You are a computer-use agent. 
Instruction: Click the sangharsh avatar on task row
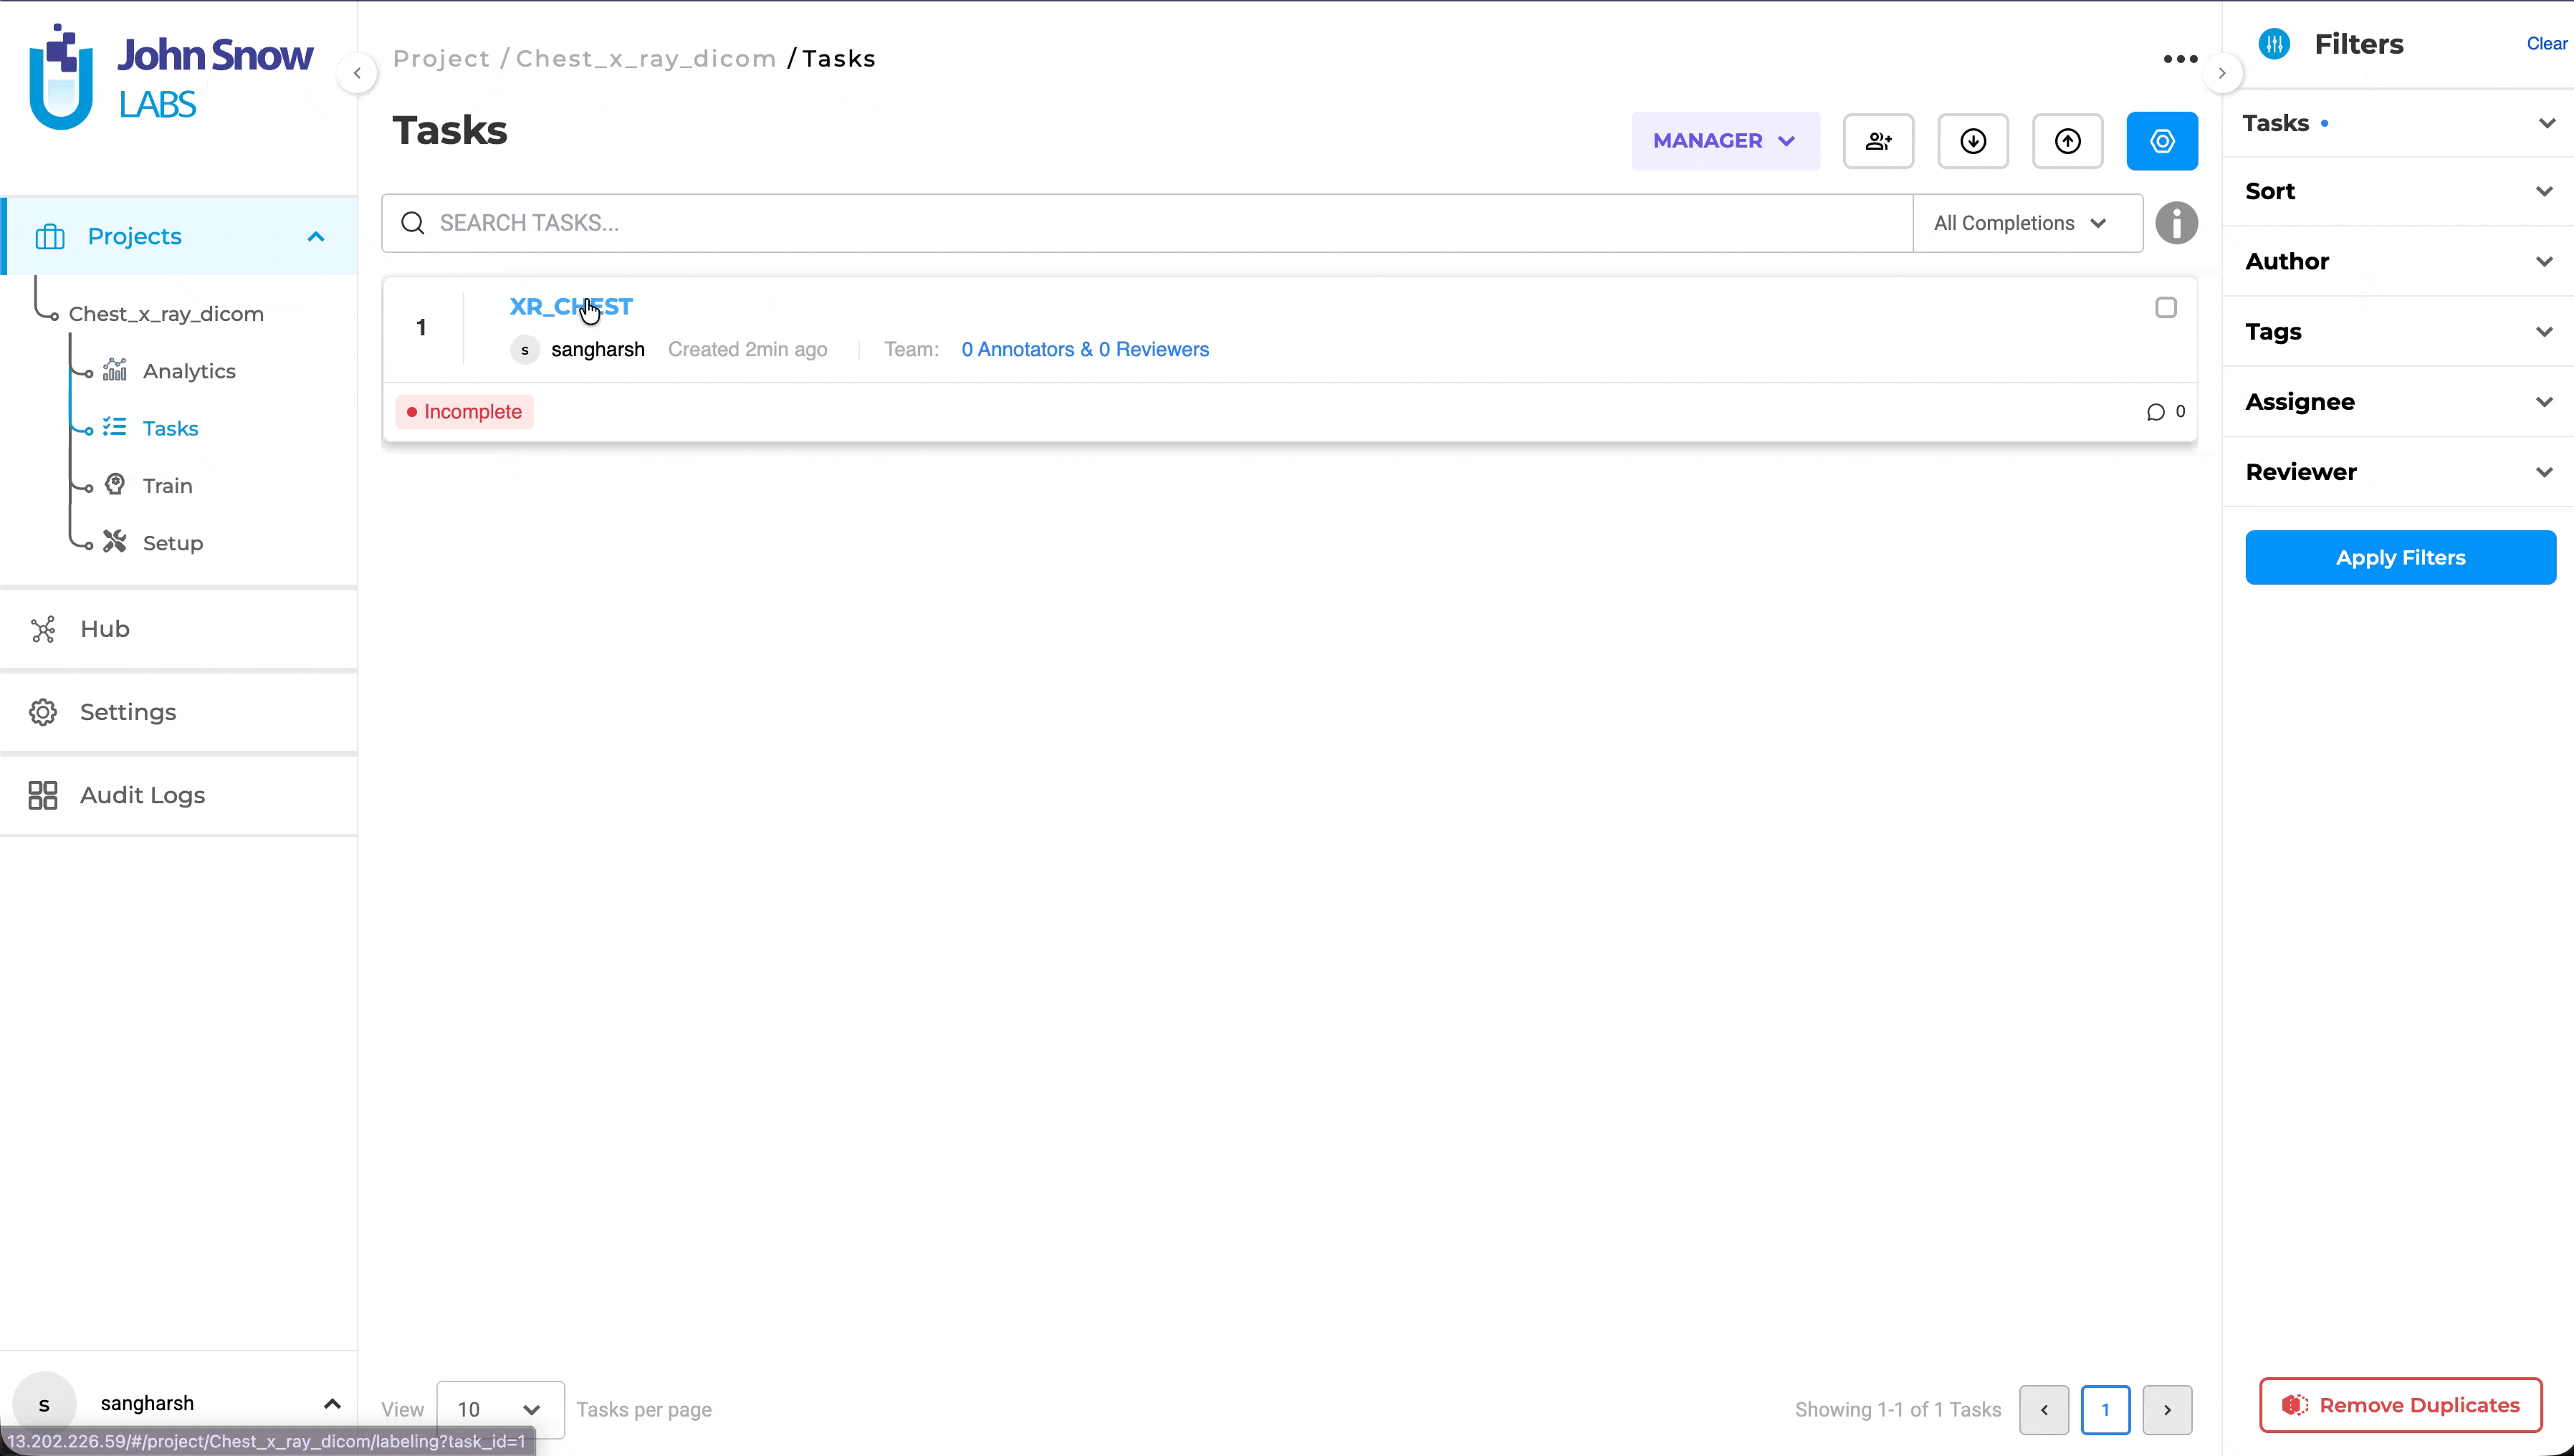pyautogui.click(x=525, y=350)
